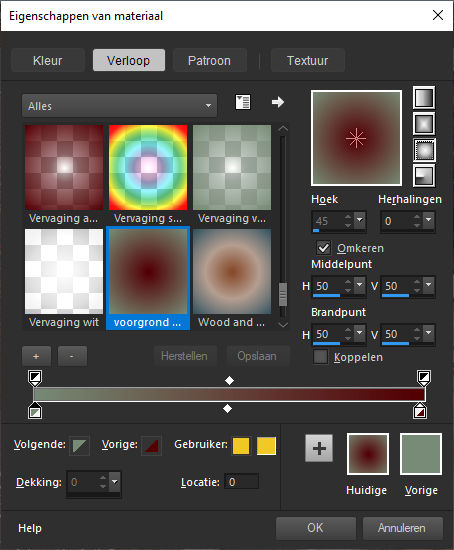Click the OK button
The height and width of the screenshot is (550, 454).
316,528
